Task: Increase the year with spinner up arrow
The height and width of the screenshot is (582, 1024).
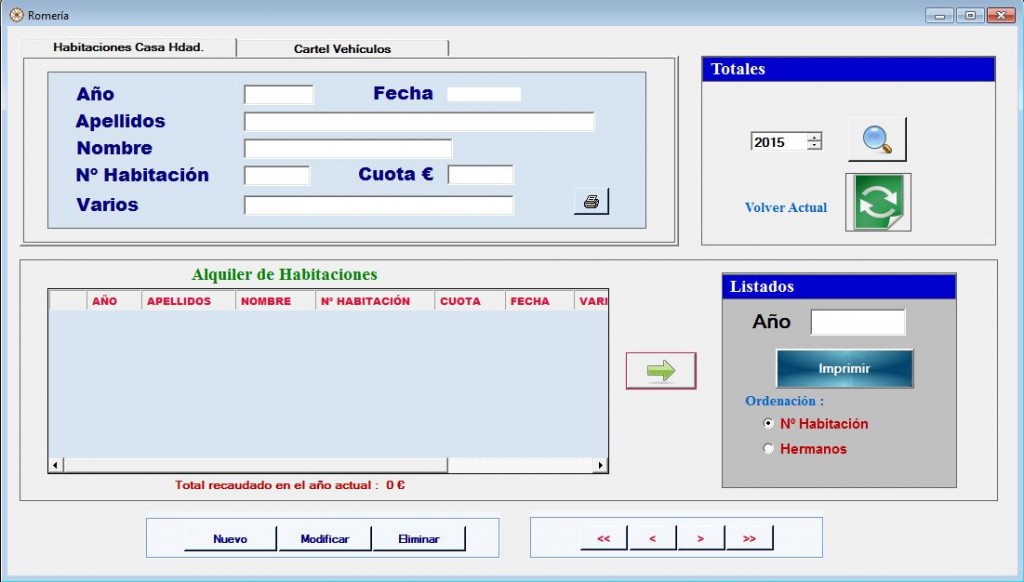Action: [x=814, y=137]
